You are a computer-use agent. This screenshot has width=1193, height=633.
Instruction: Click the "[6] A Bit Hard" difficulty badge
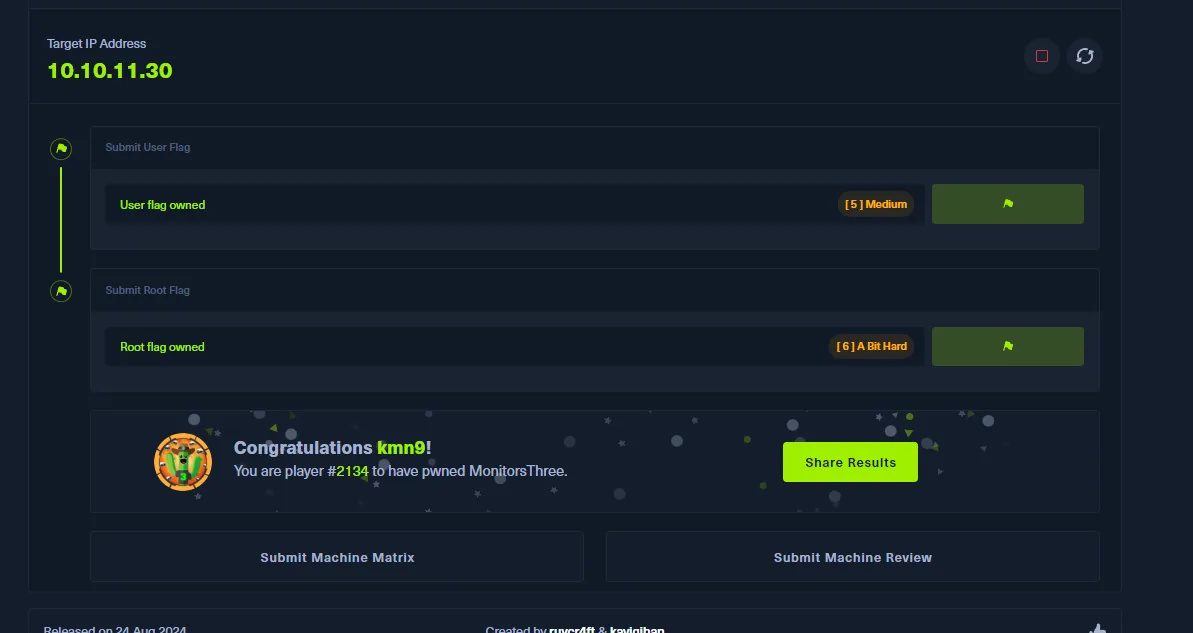(871, 346)
